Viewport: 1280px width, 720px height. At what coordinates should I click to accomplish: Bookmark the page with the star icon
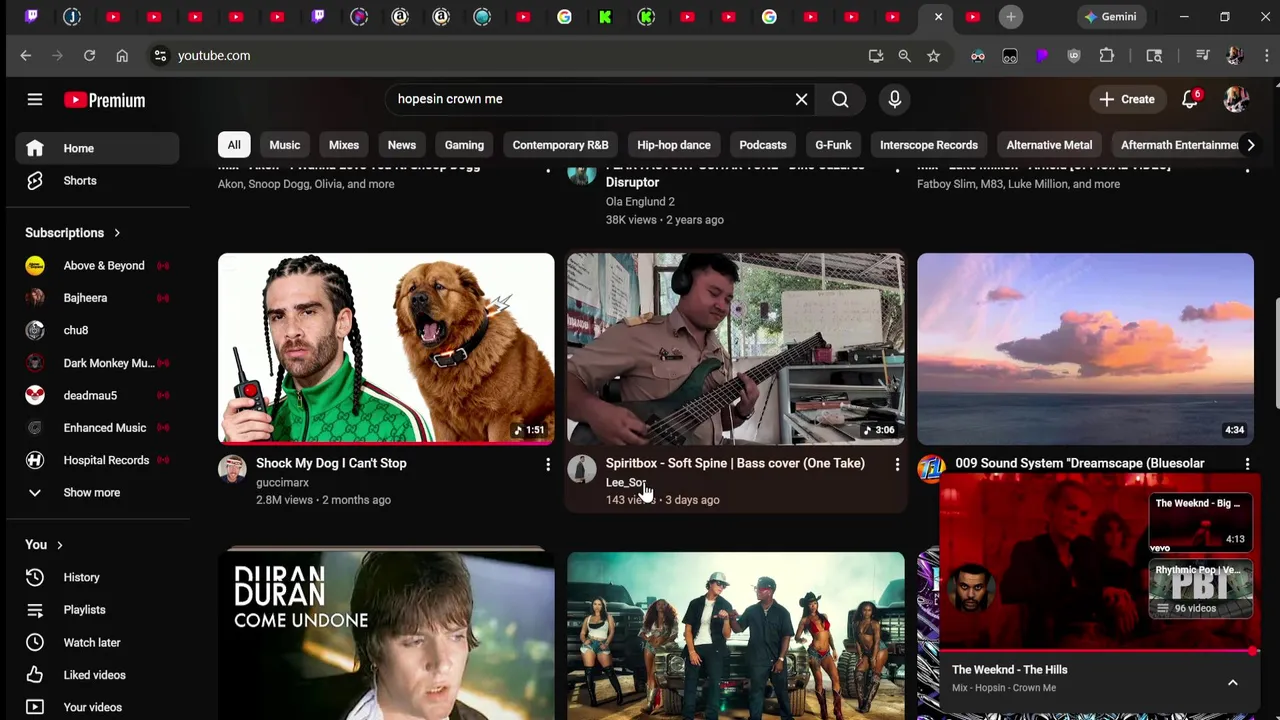click(933, 56)
